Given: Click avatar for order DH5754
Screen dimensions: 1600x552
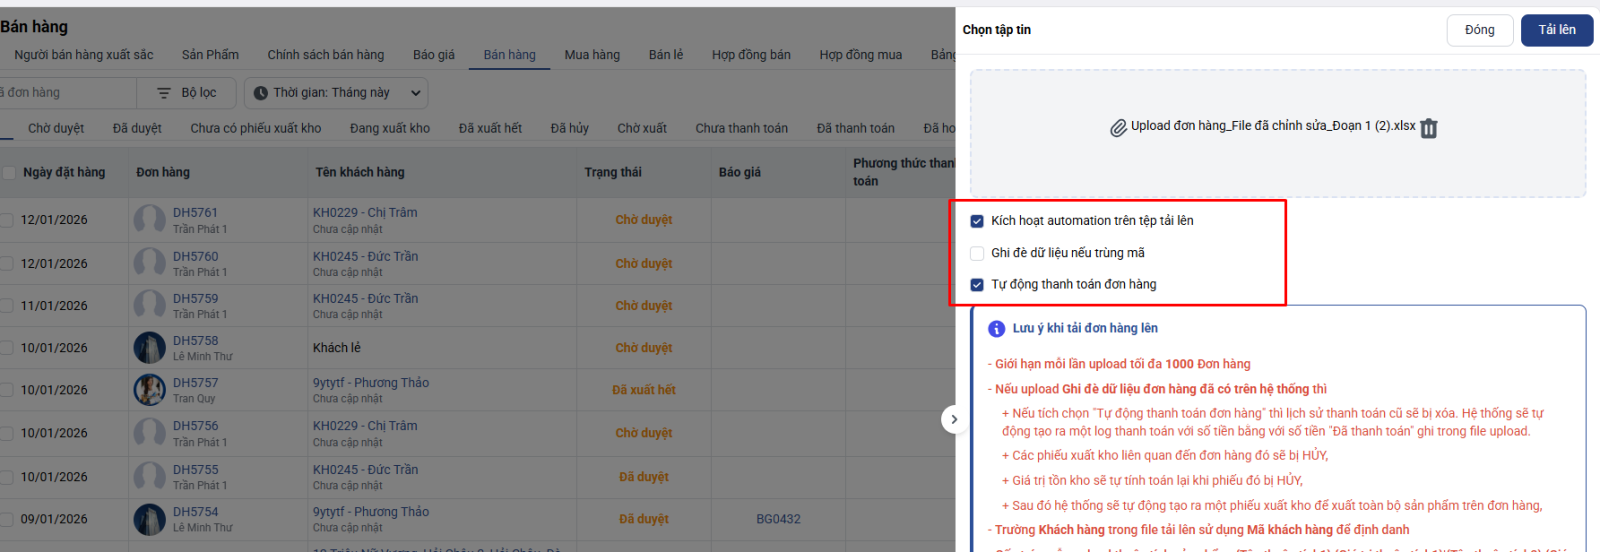Looking at the screenshot, I should point(150,519).
